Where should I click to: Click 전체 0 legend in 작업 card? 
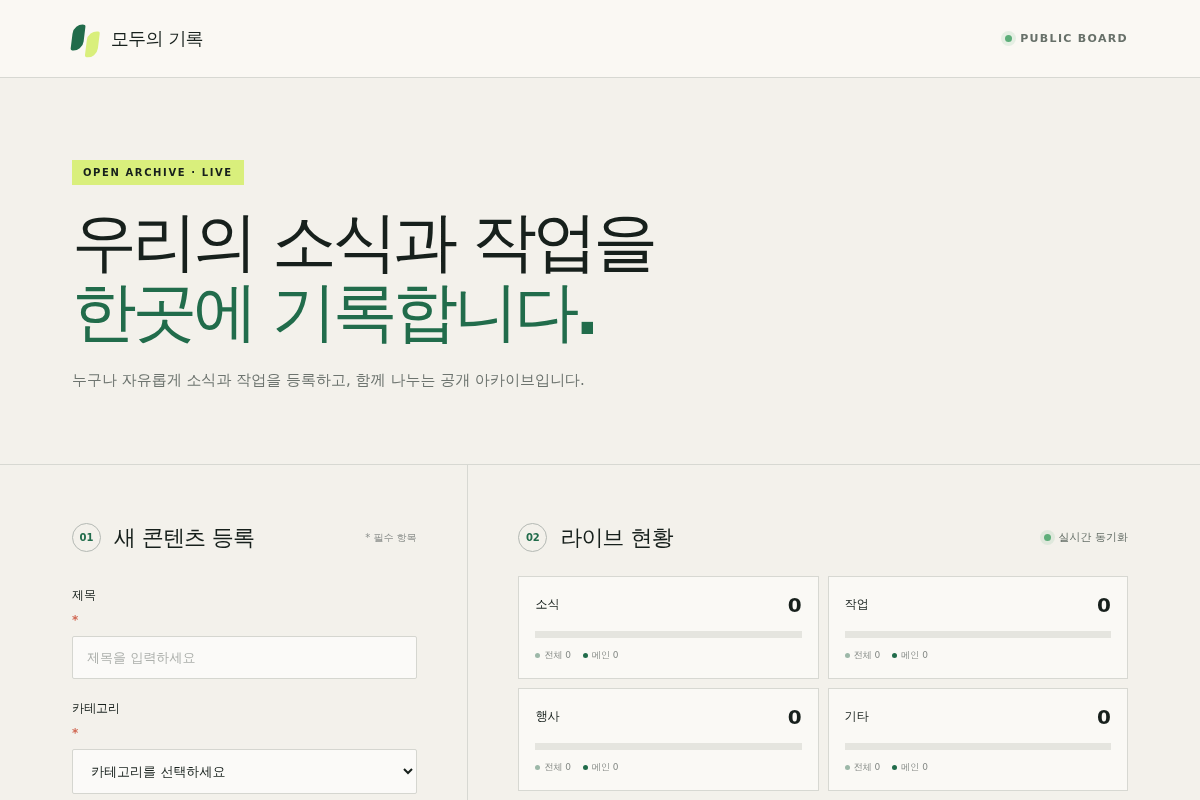tap(863, 655)
